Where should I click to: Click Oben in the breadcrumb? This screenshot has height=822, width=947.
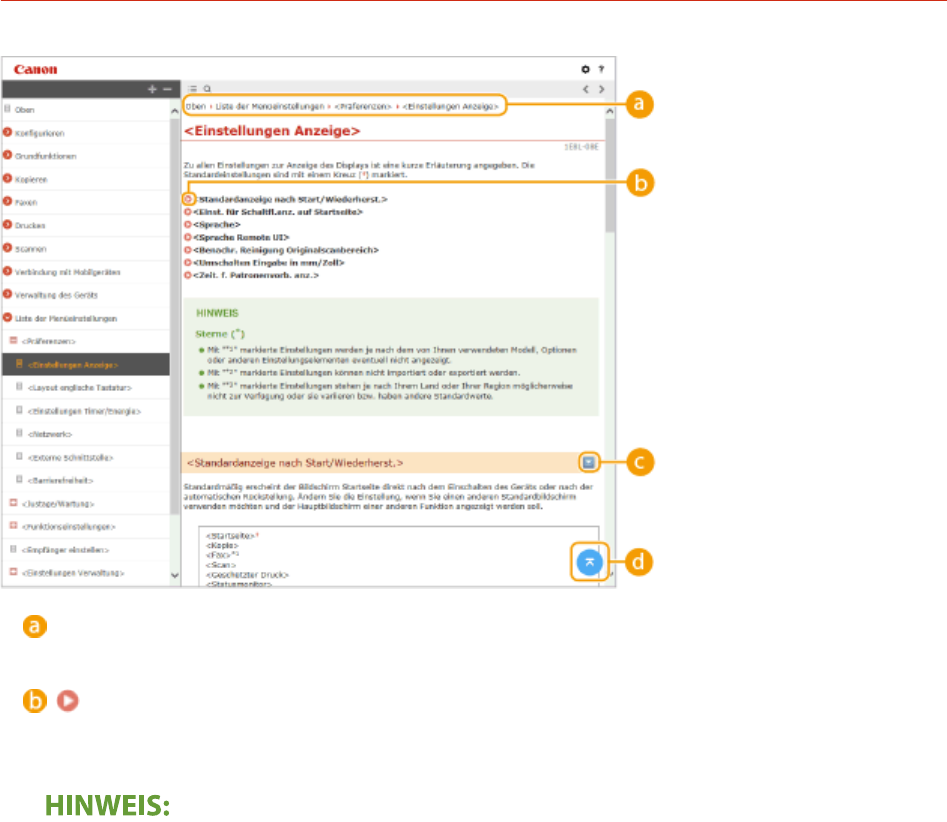[x=196, y=106]
